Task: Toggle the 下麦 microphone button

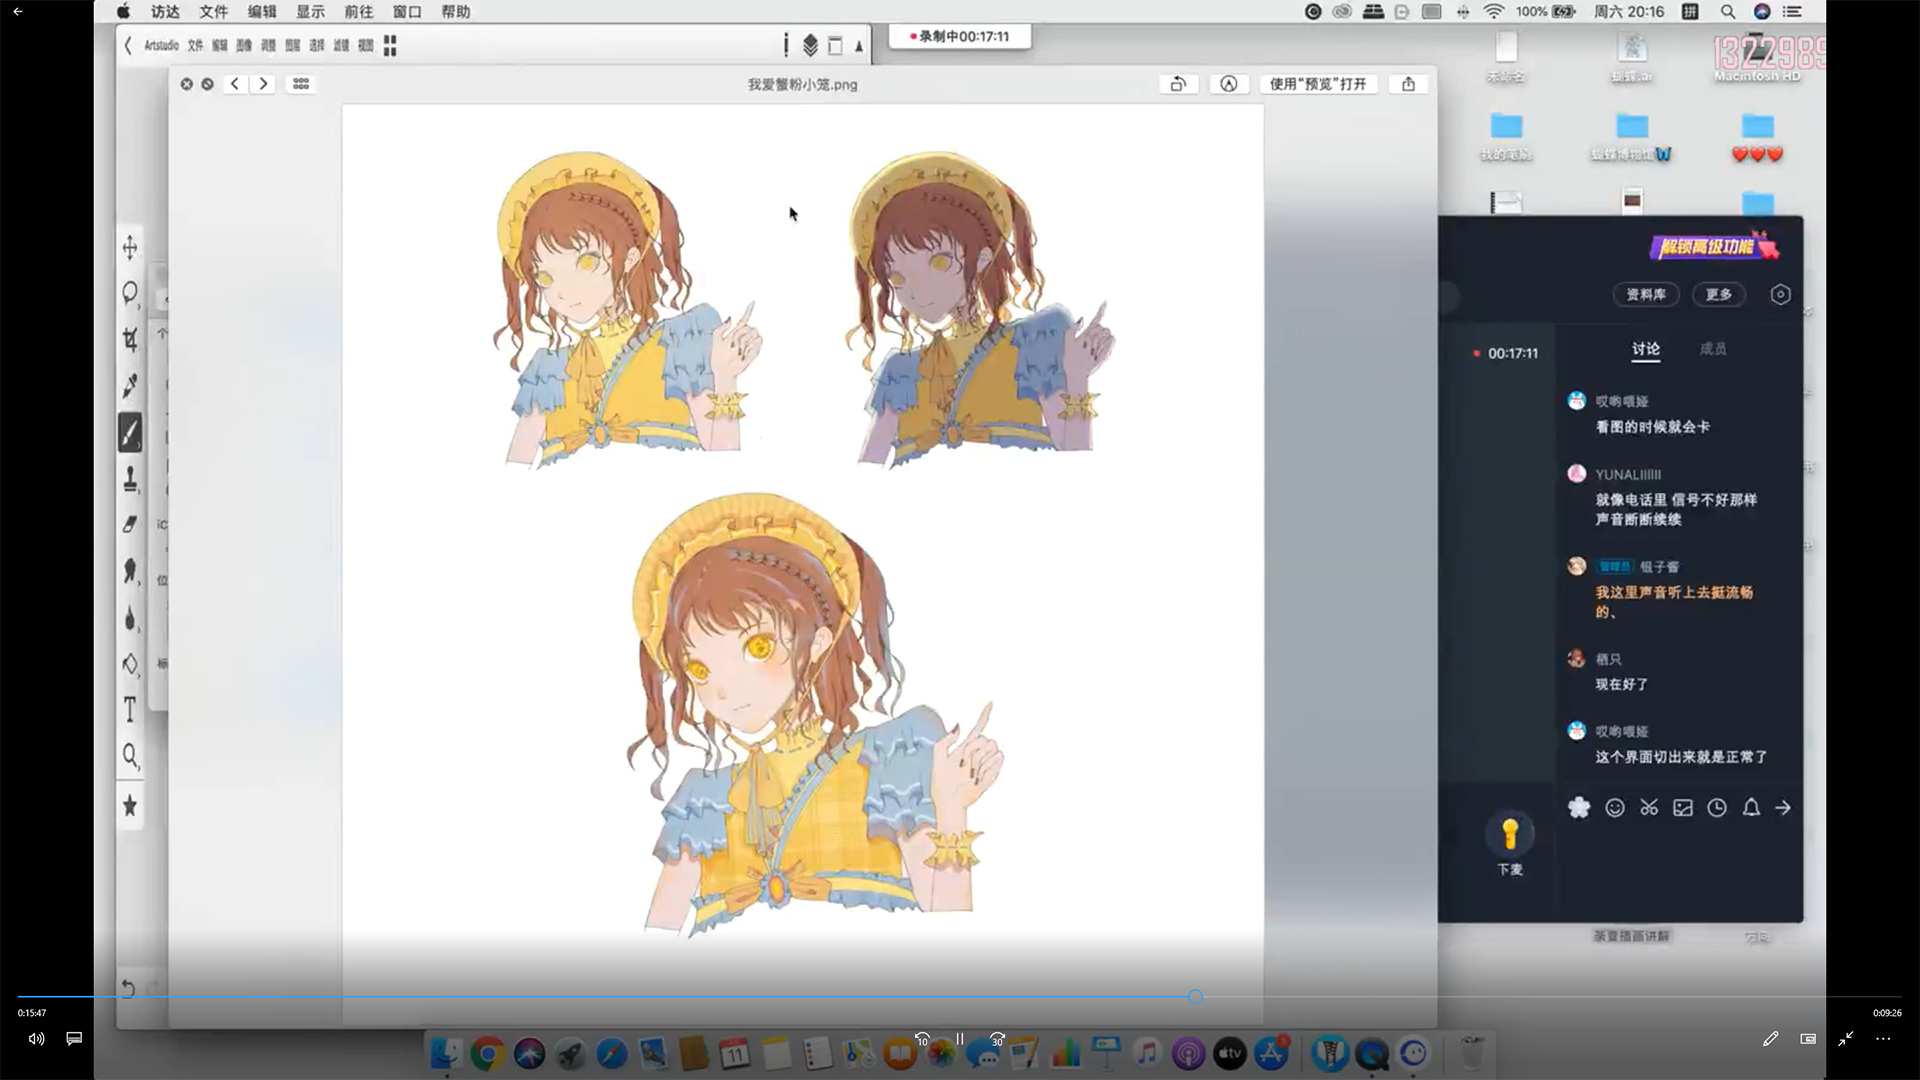Action: [1510, 836]
